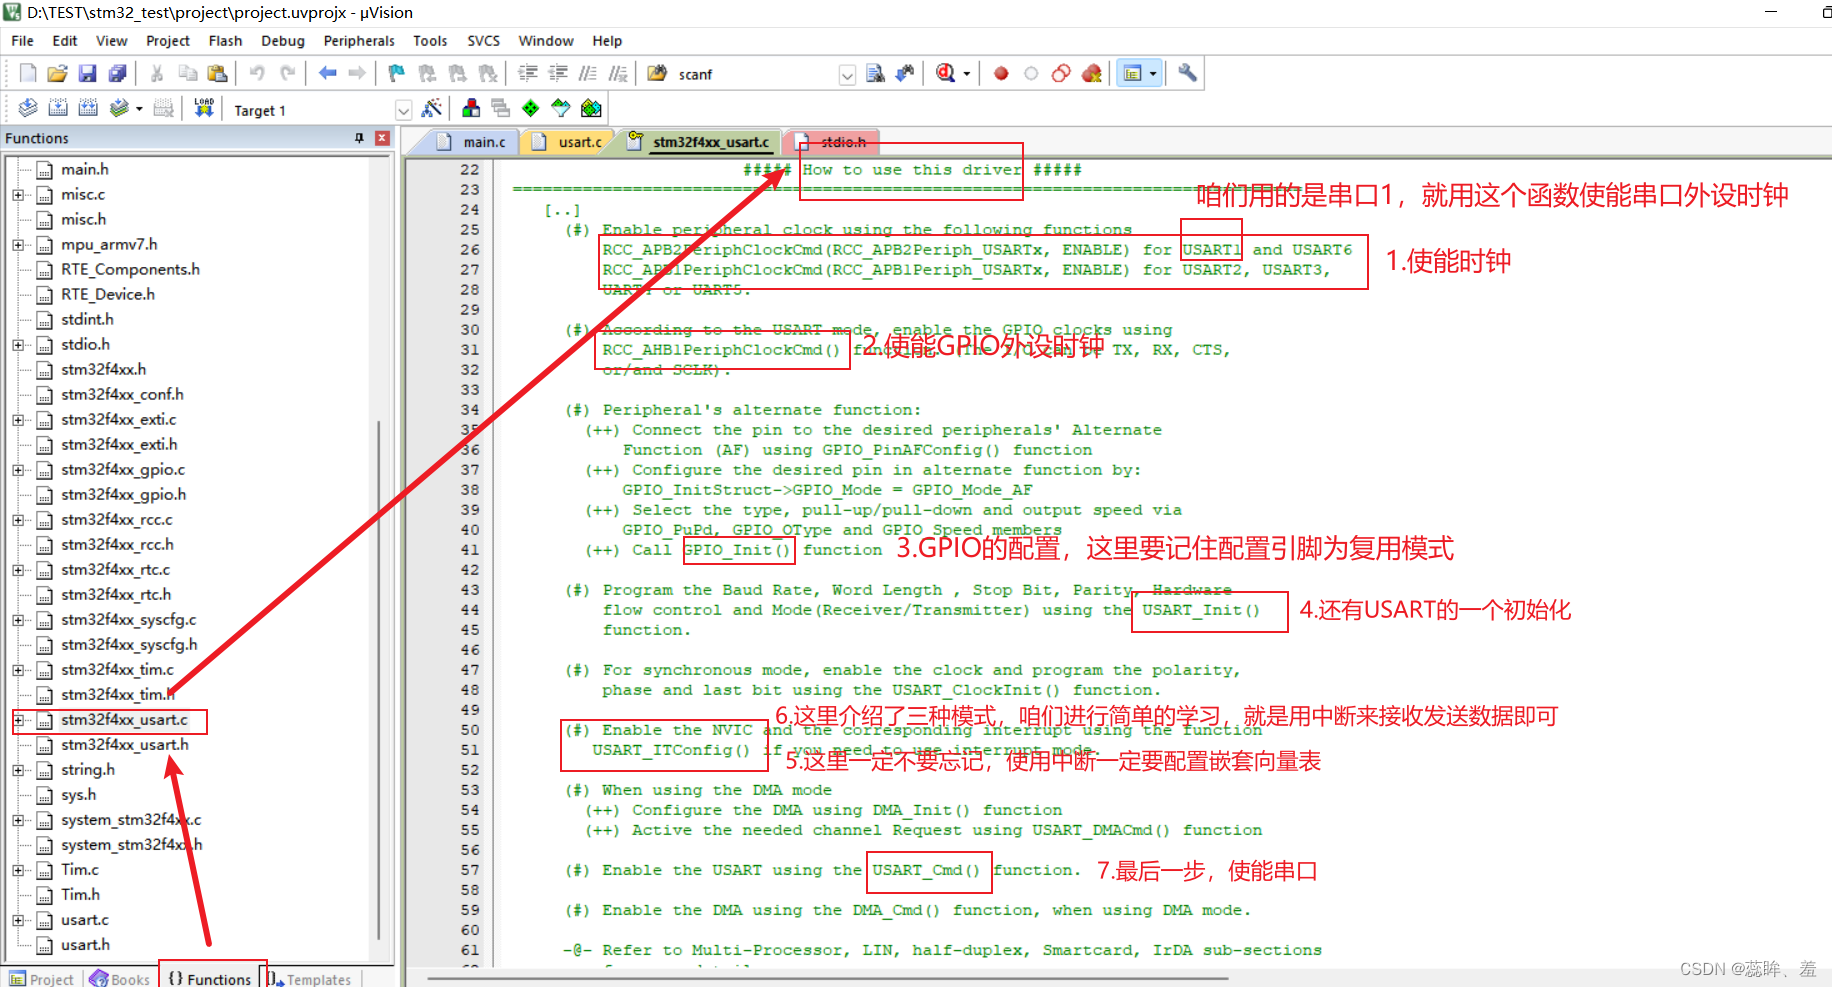
Task: Expand usart.c tree node
Action: coord(18,920)
